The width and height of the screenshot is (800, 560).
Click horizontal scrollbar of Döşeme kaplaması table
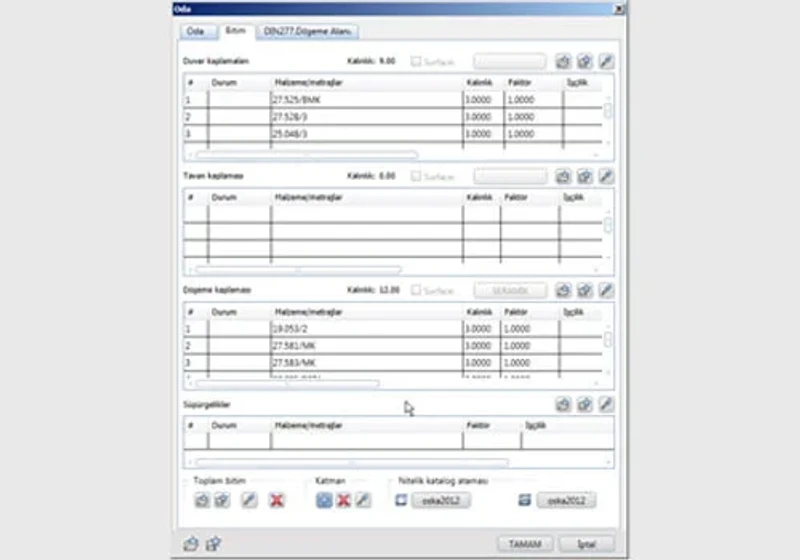coord(287,384)
